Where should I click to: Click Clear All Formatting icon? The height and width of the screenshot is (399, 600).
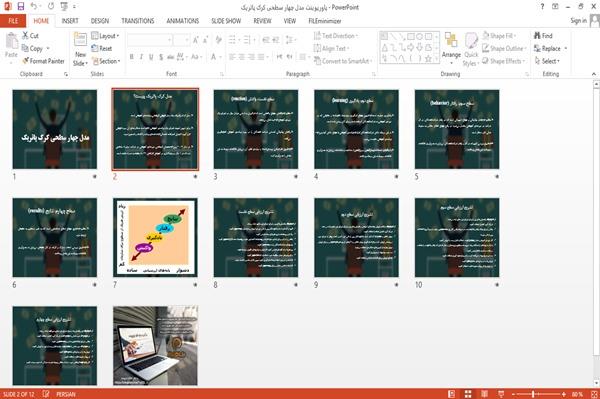point(218,39)
